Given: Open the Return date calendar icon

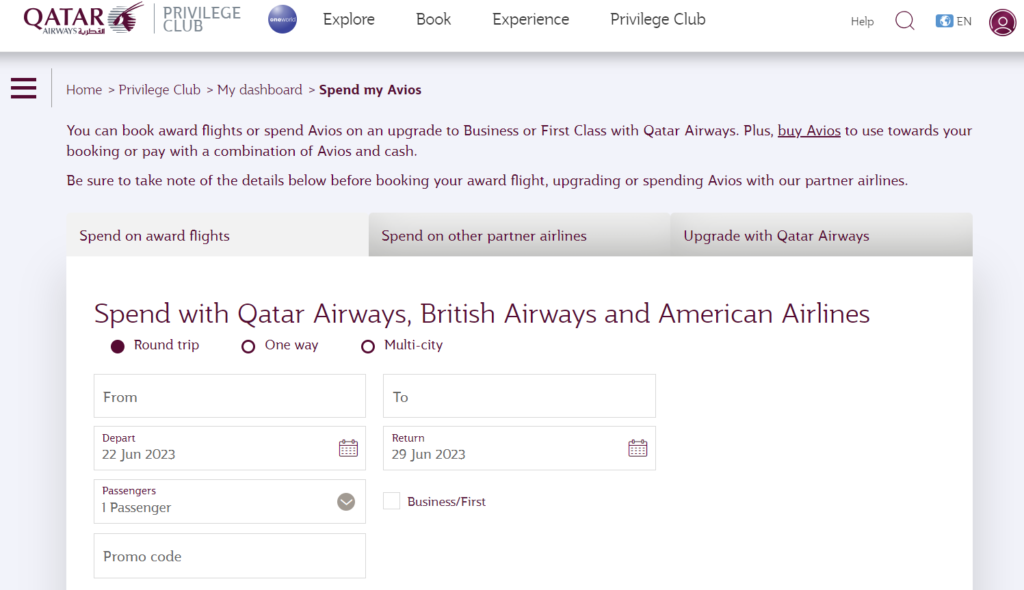Looking at the screenshot, I should (637, 448).
